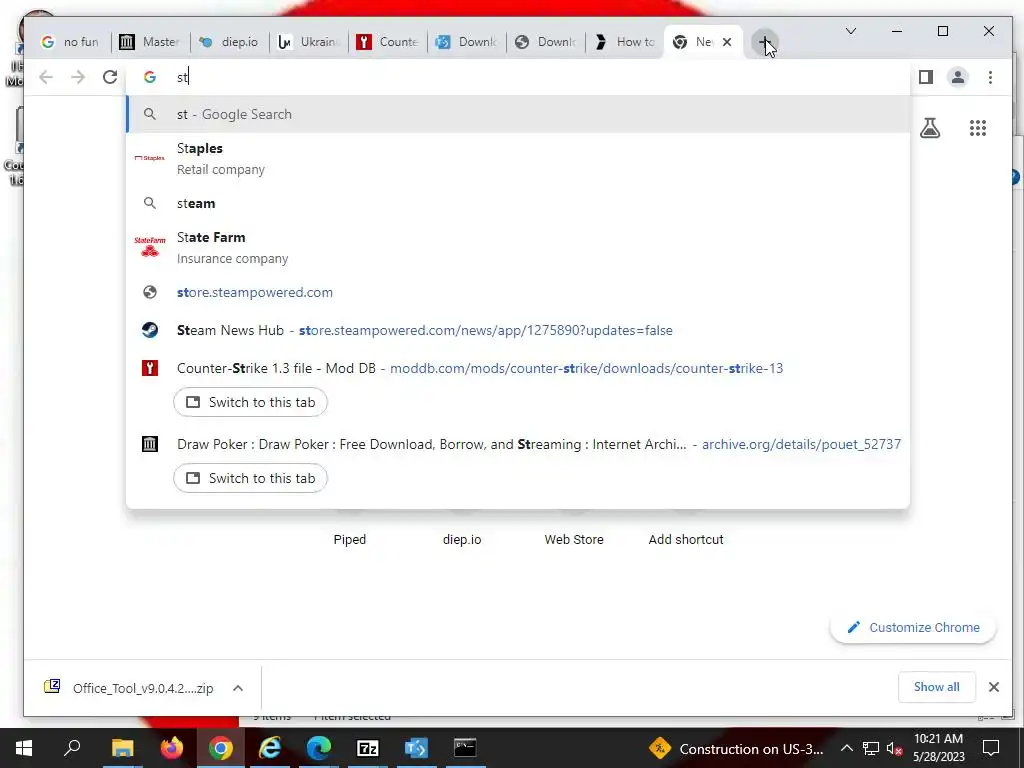Open File Explorer from taskbar
The width and height of the screenshot is (1024, 768).
122,748
